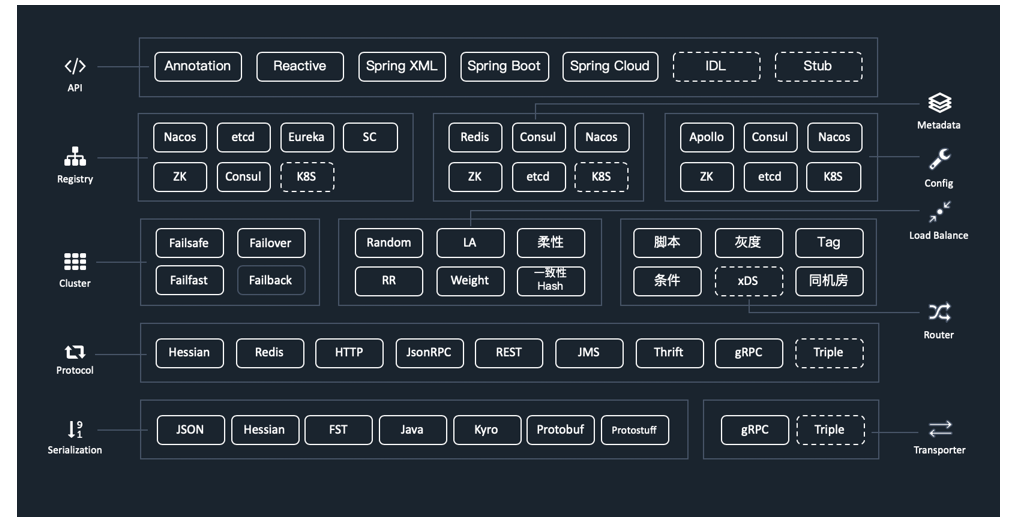Select the Failback cluster box
The height and width of the screenshot is (524, 1013).
[271, 280]
